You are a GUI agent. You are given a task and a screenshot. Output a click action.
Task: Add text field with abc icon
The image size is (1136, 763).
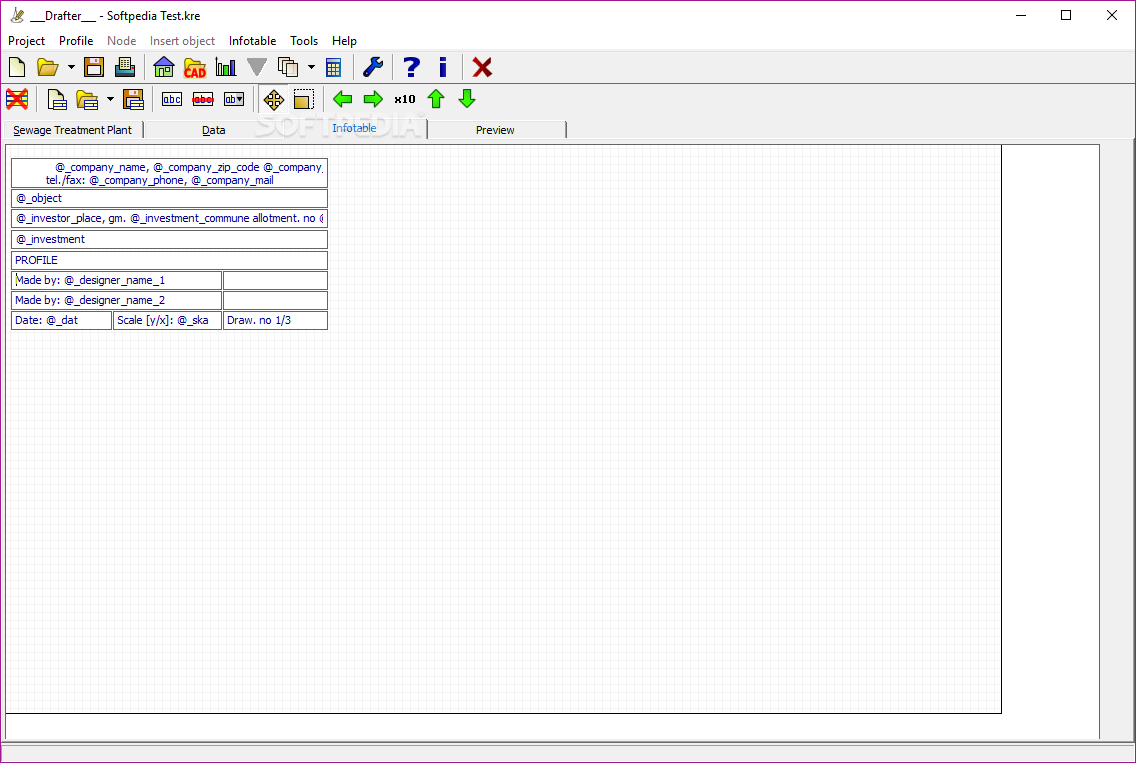pyautogui.click(x=172, y=99)
